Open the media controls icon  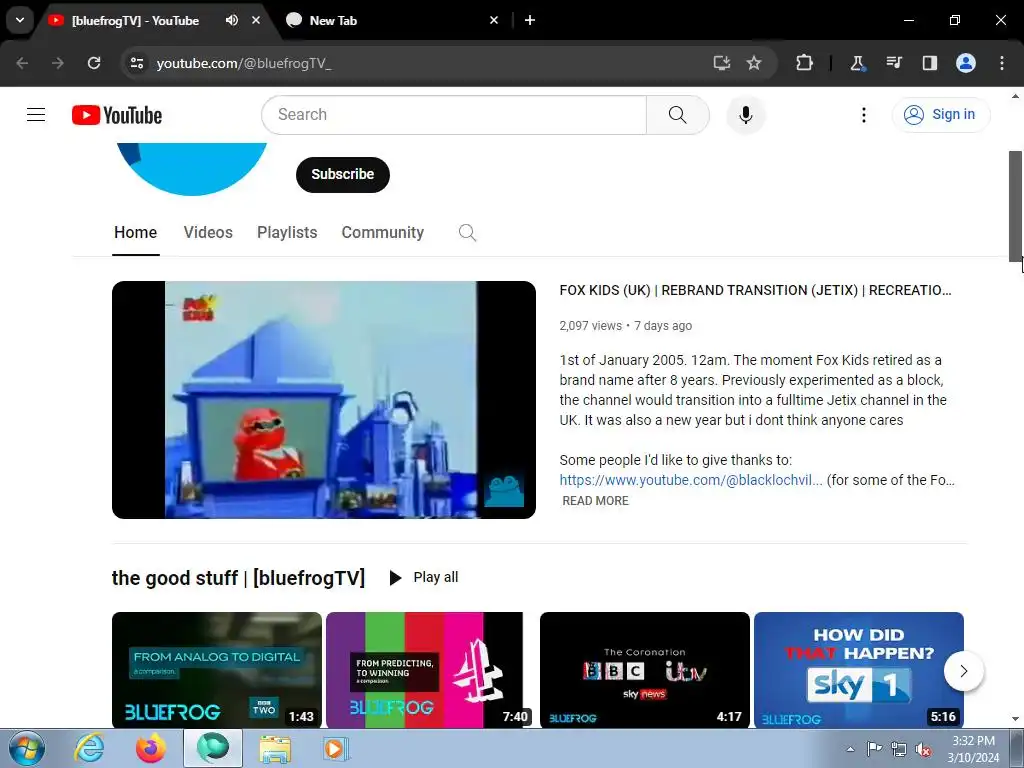point(893,63)
